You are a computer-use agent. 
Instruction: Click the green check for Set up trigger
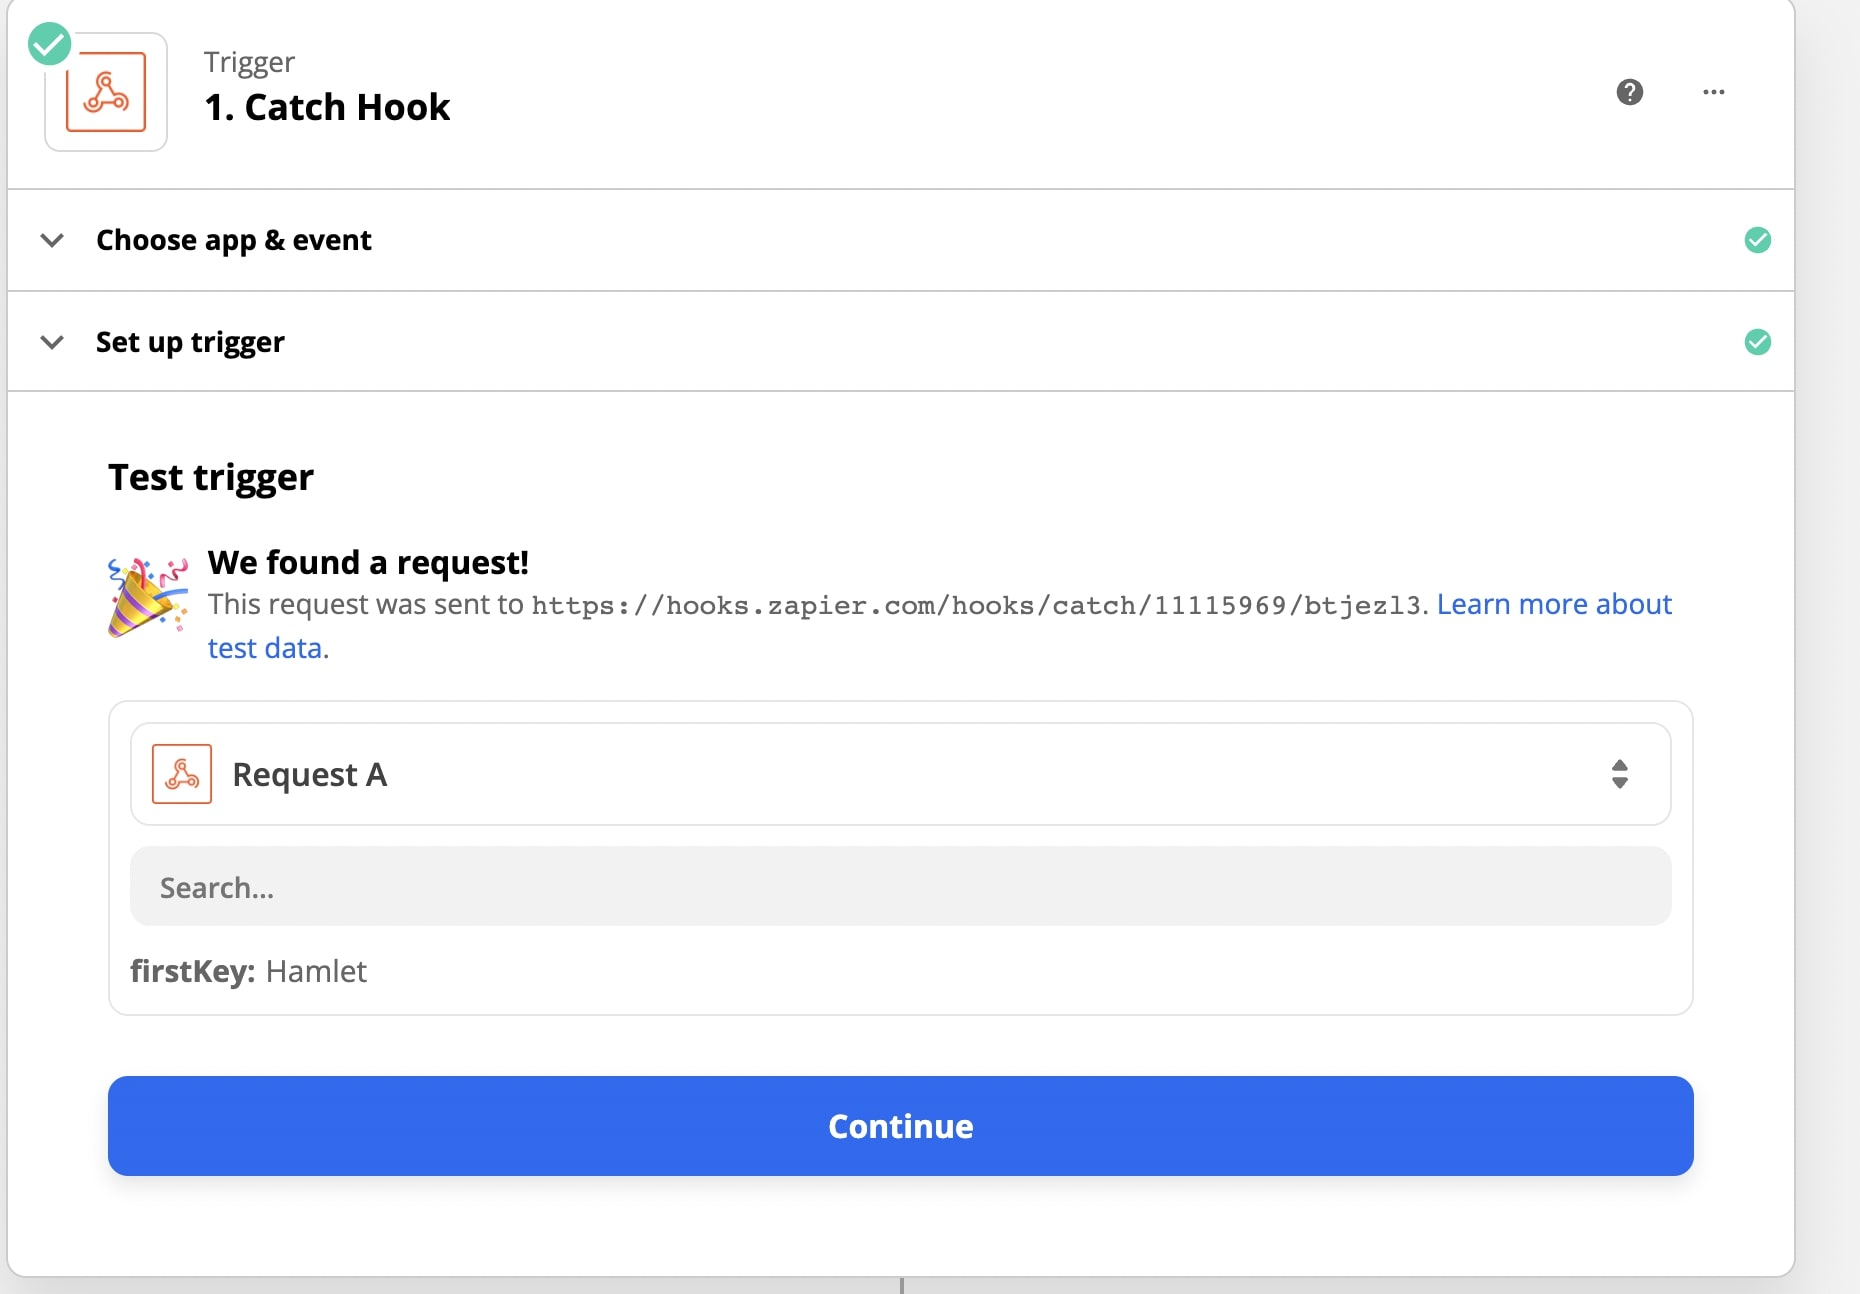pyautogui.click(x=1758, y=342)
